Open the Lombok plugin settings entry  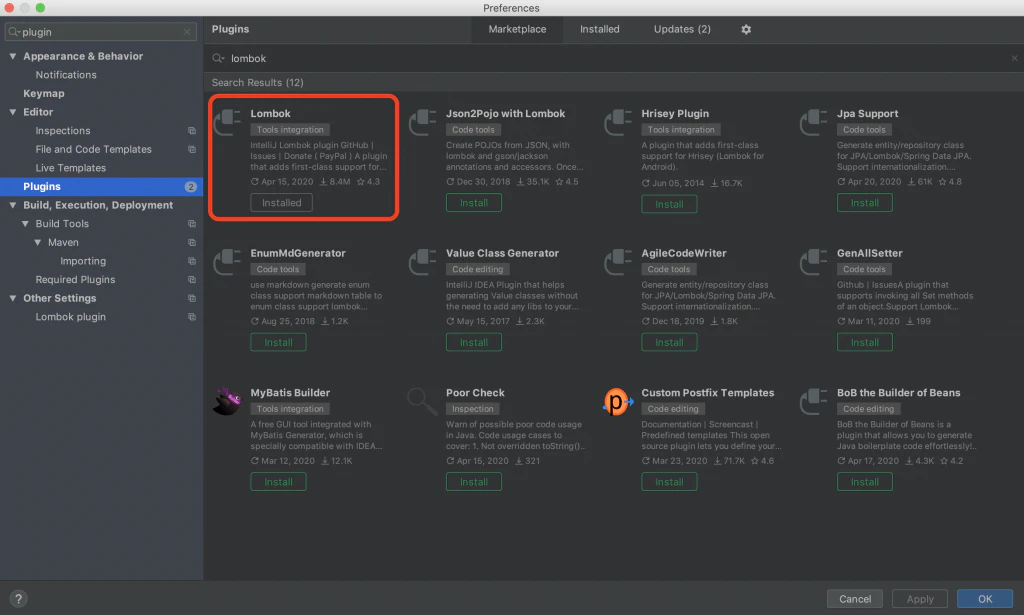click(x=71, y=317)
